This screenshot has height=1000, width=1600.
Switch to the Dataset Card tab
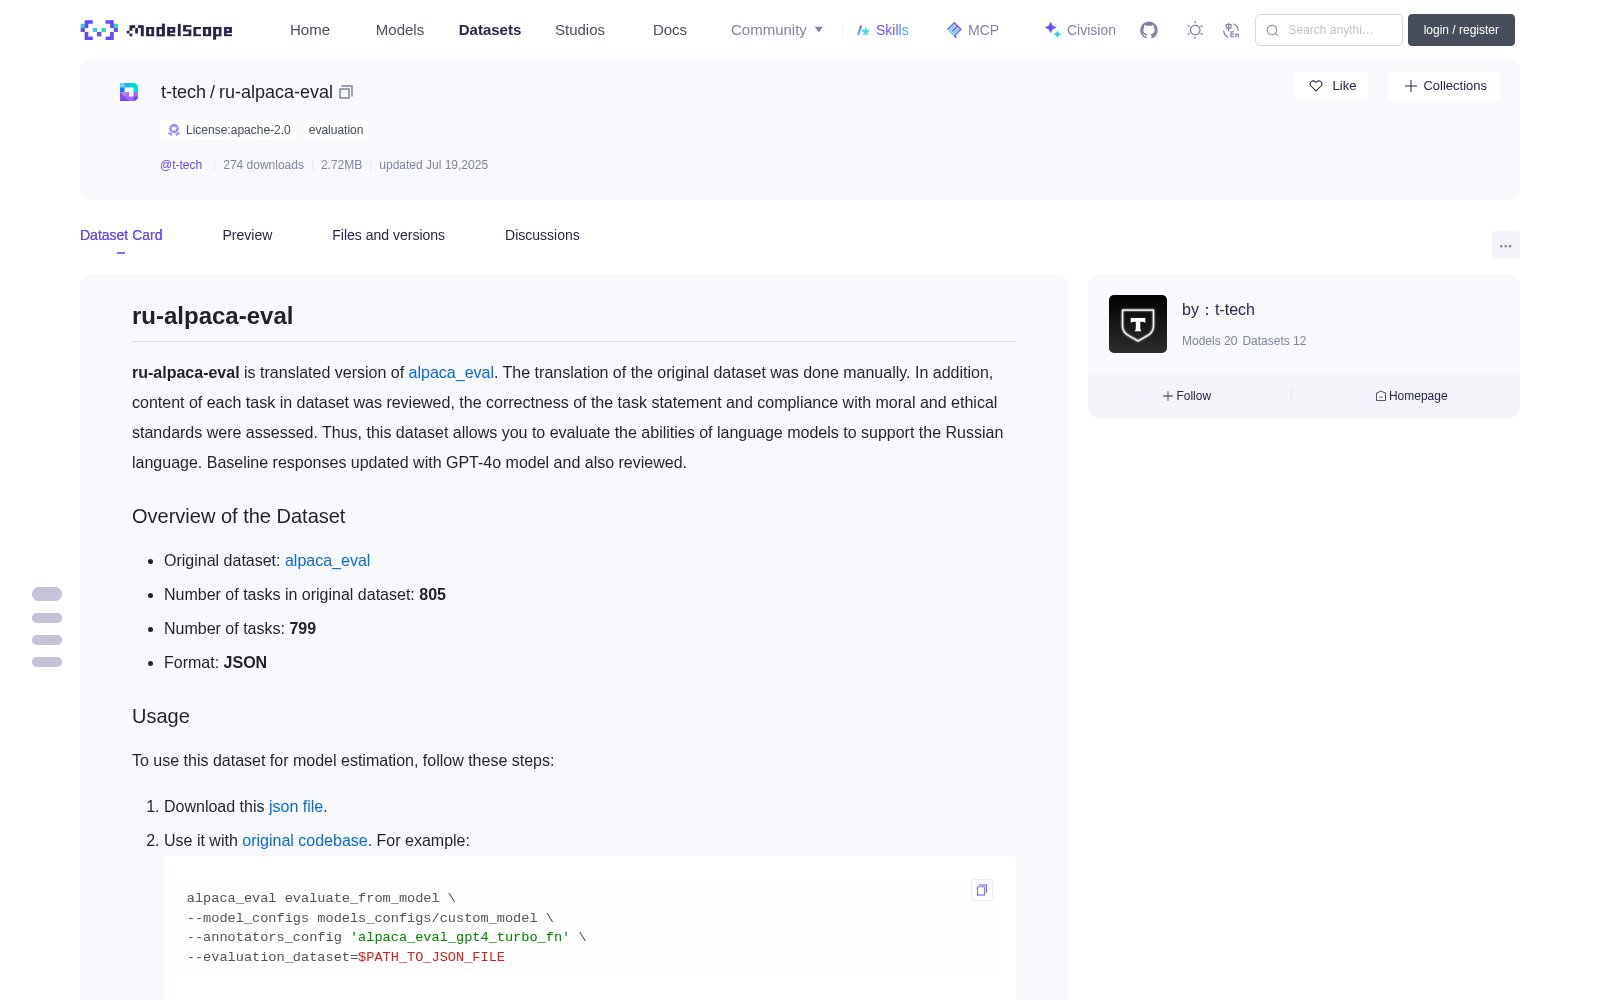coord(121,235)
